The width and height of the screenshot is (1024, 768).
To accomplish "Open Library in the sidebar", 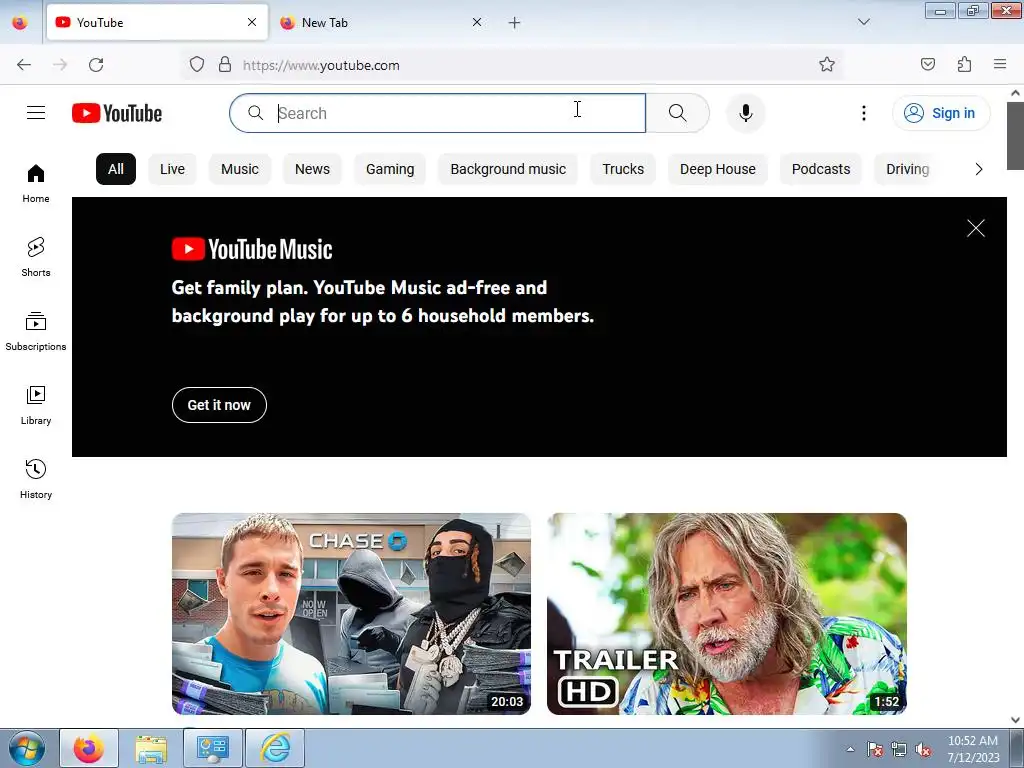I will (x=36, y=406).
